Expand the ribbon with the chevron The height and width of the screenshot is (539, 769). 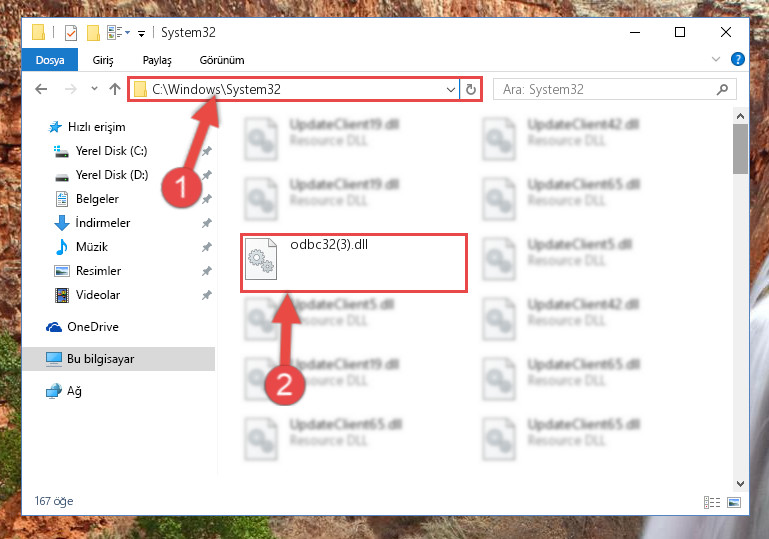coord(716,59)
